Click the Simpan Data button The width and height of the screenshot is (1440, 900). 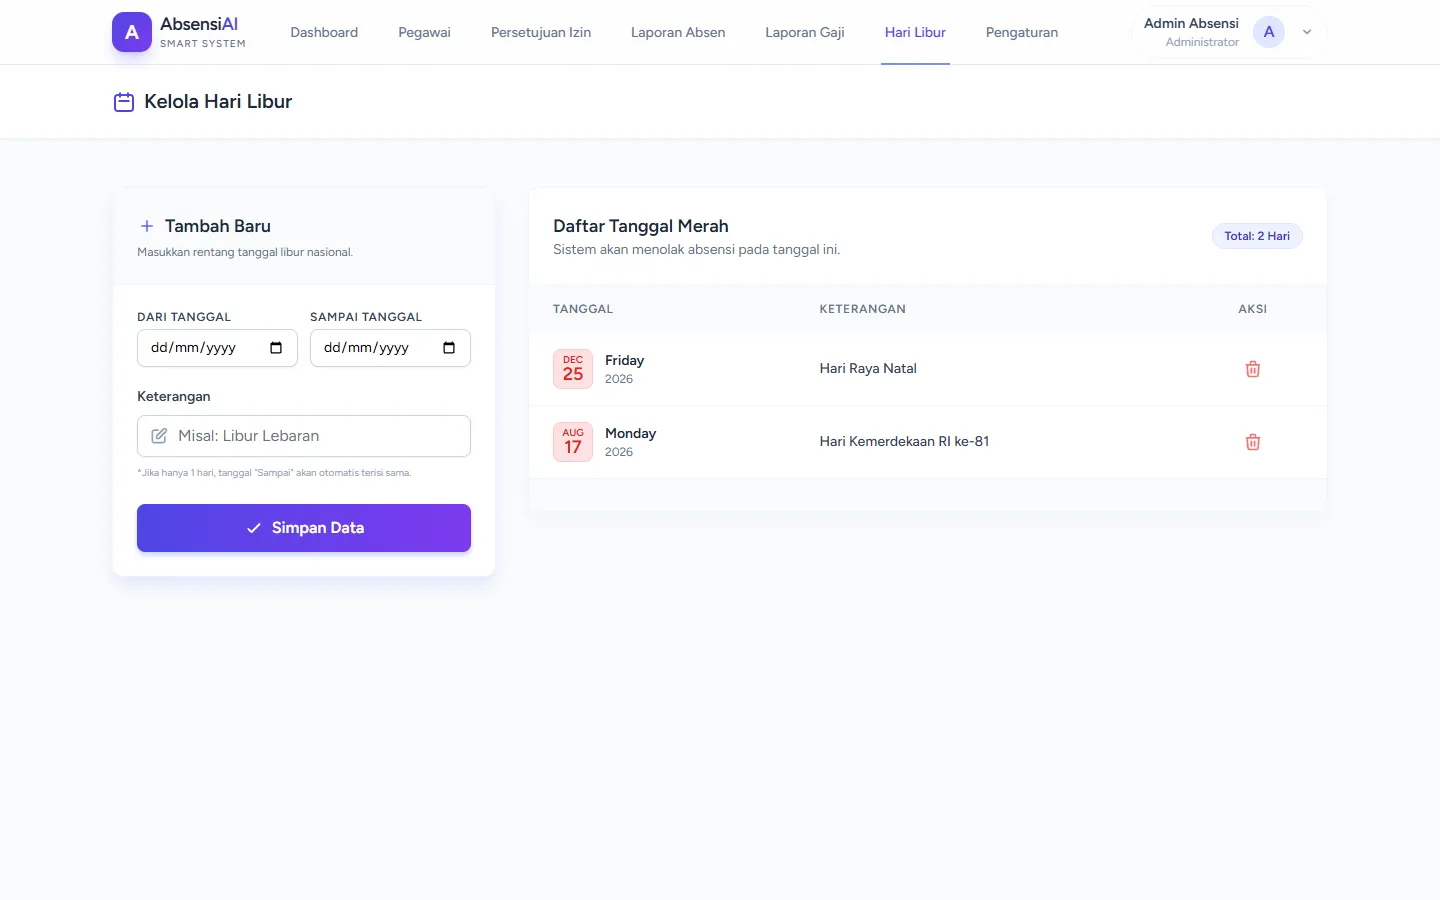[304, 528]
